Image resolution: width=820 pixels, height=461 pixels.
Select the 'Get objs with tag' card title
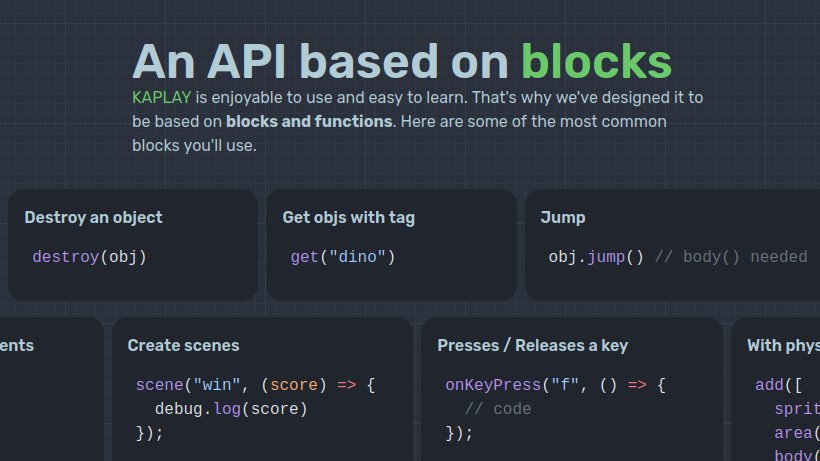click(348, 217)
